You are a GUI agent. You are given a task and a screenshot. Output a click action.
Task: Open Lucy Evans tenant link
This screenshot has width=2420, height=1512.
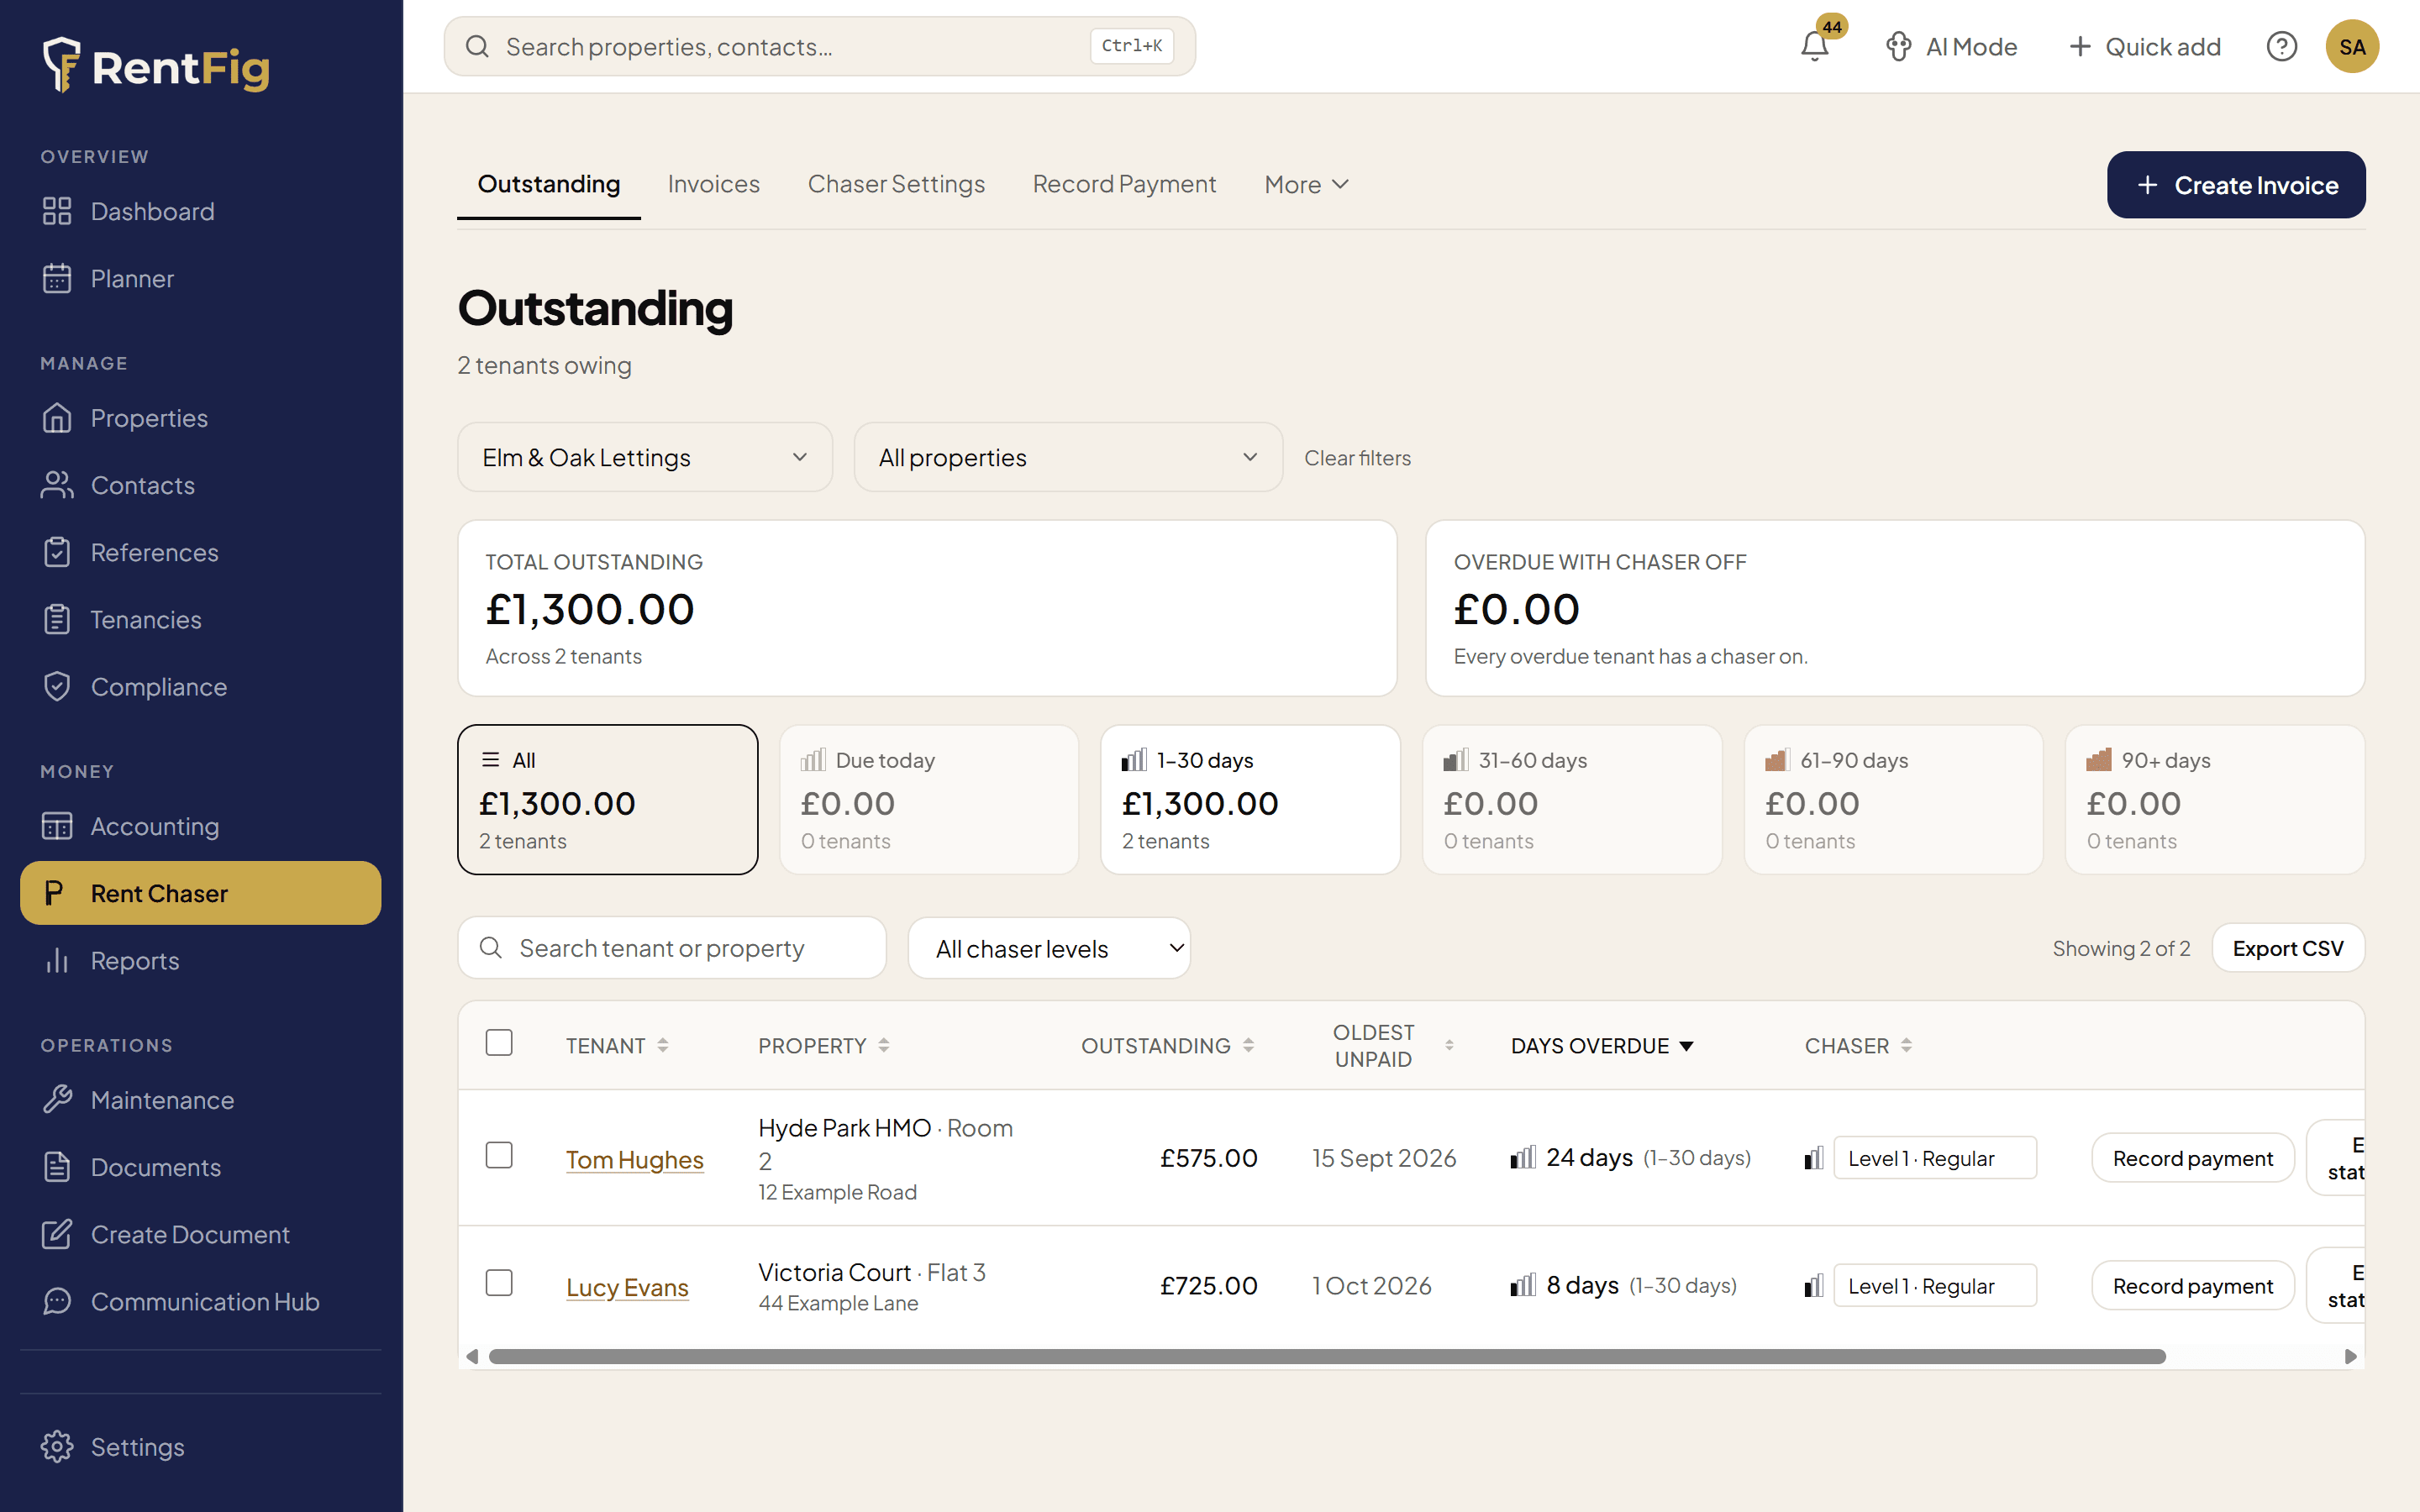[627, 1287]
